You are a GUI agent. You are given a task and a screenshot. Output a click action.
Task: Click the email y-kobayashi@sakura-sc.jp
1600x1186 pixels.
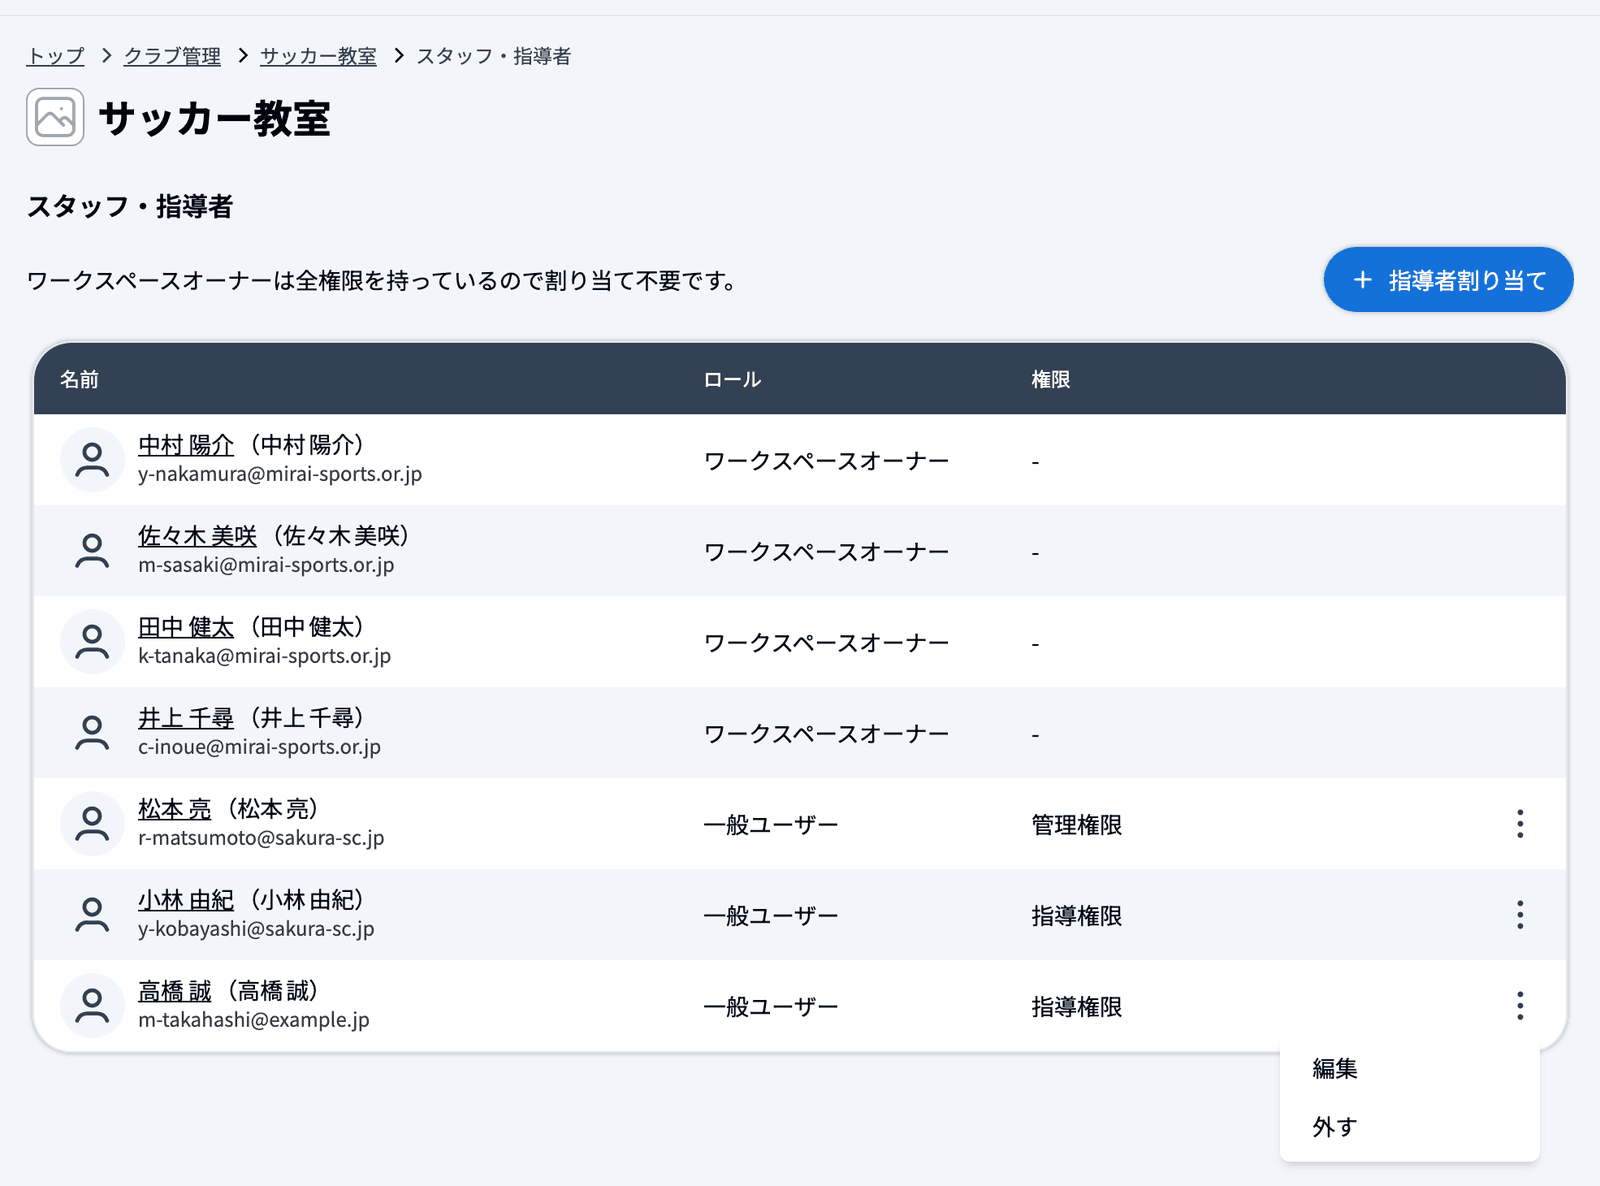pos(256,929)
